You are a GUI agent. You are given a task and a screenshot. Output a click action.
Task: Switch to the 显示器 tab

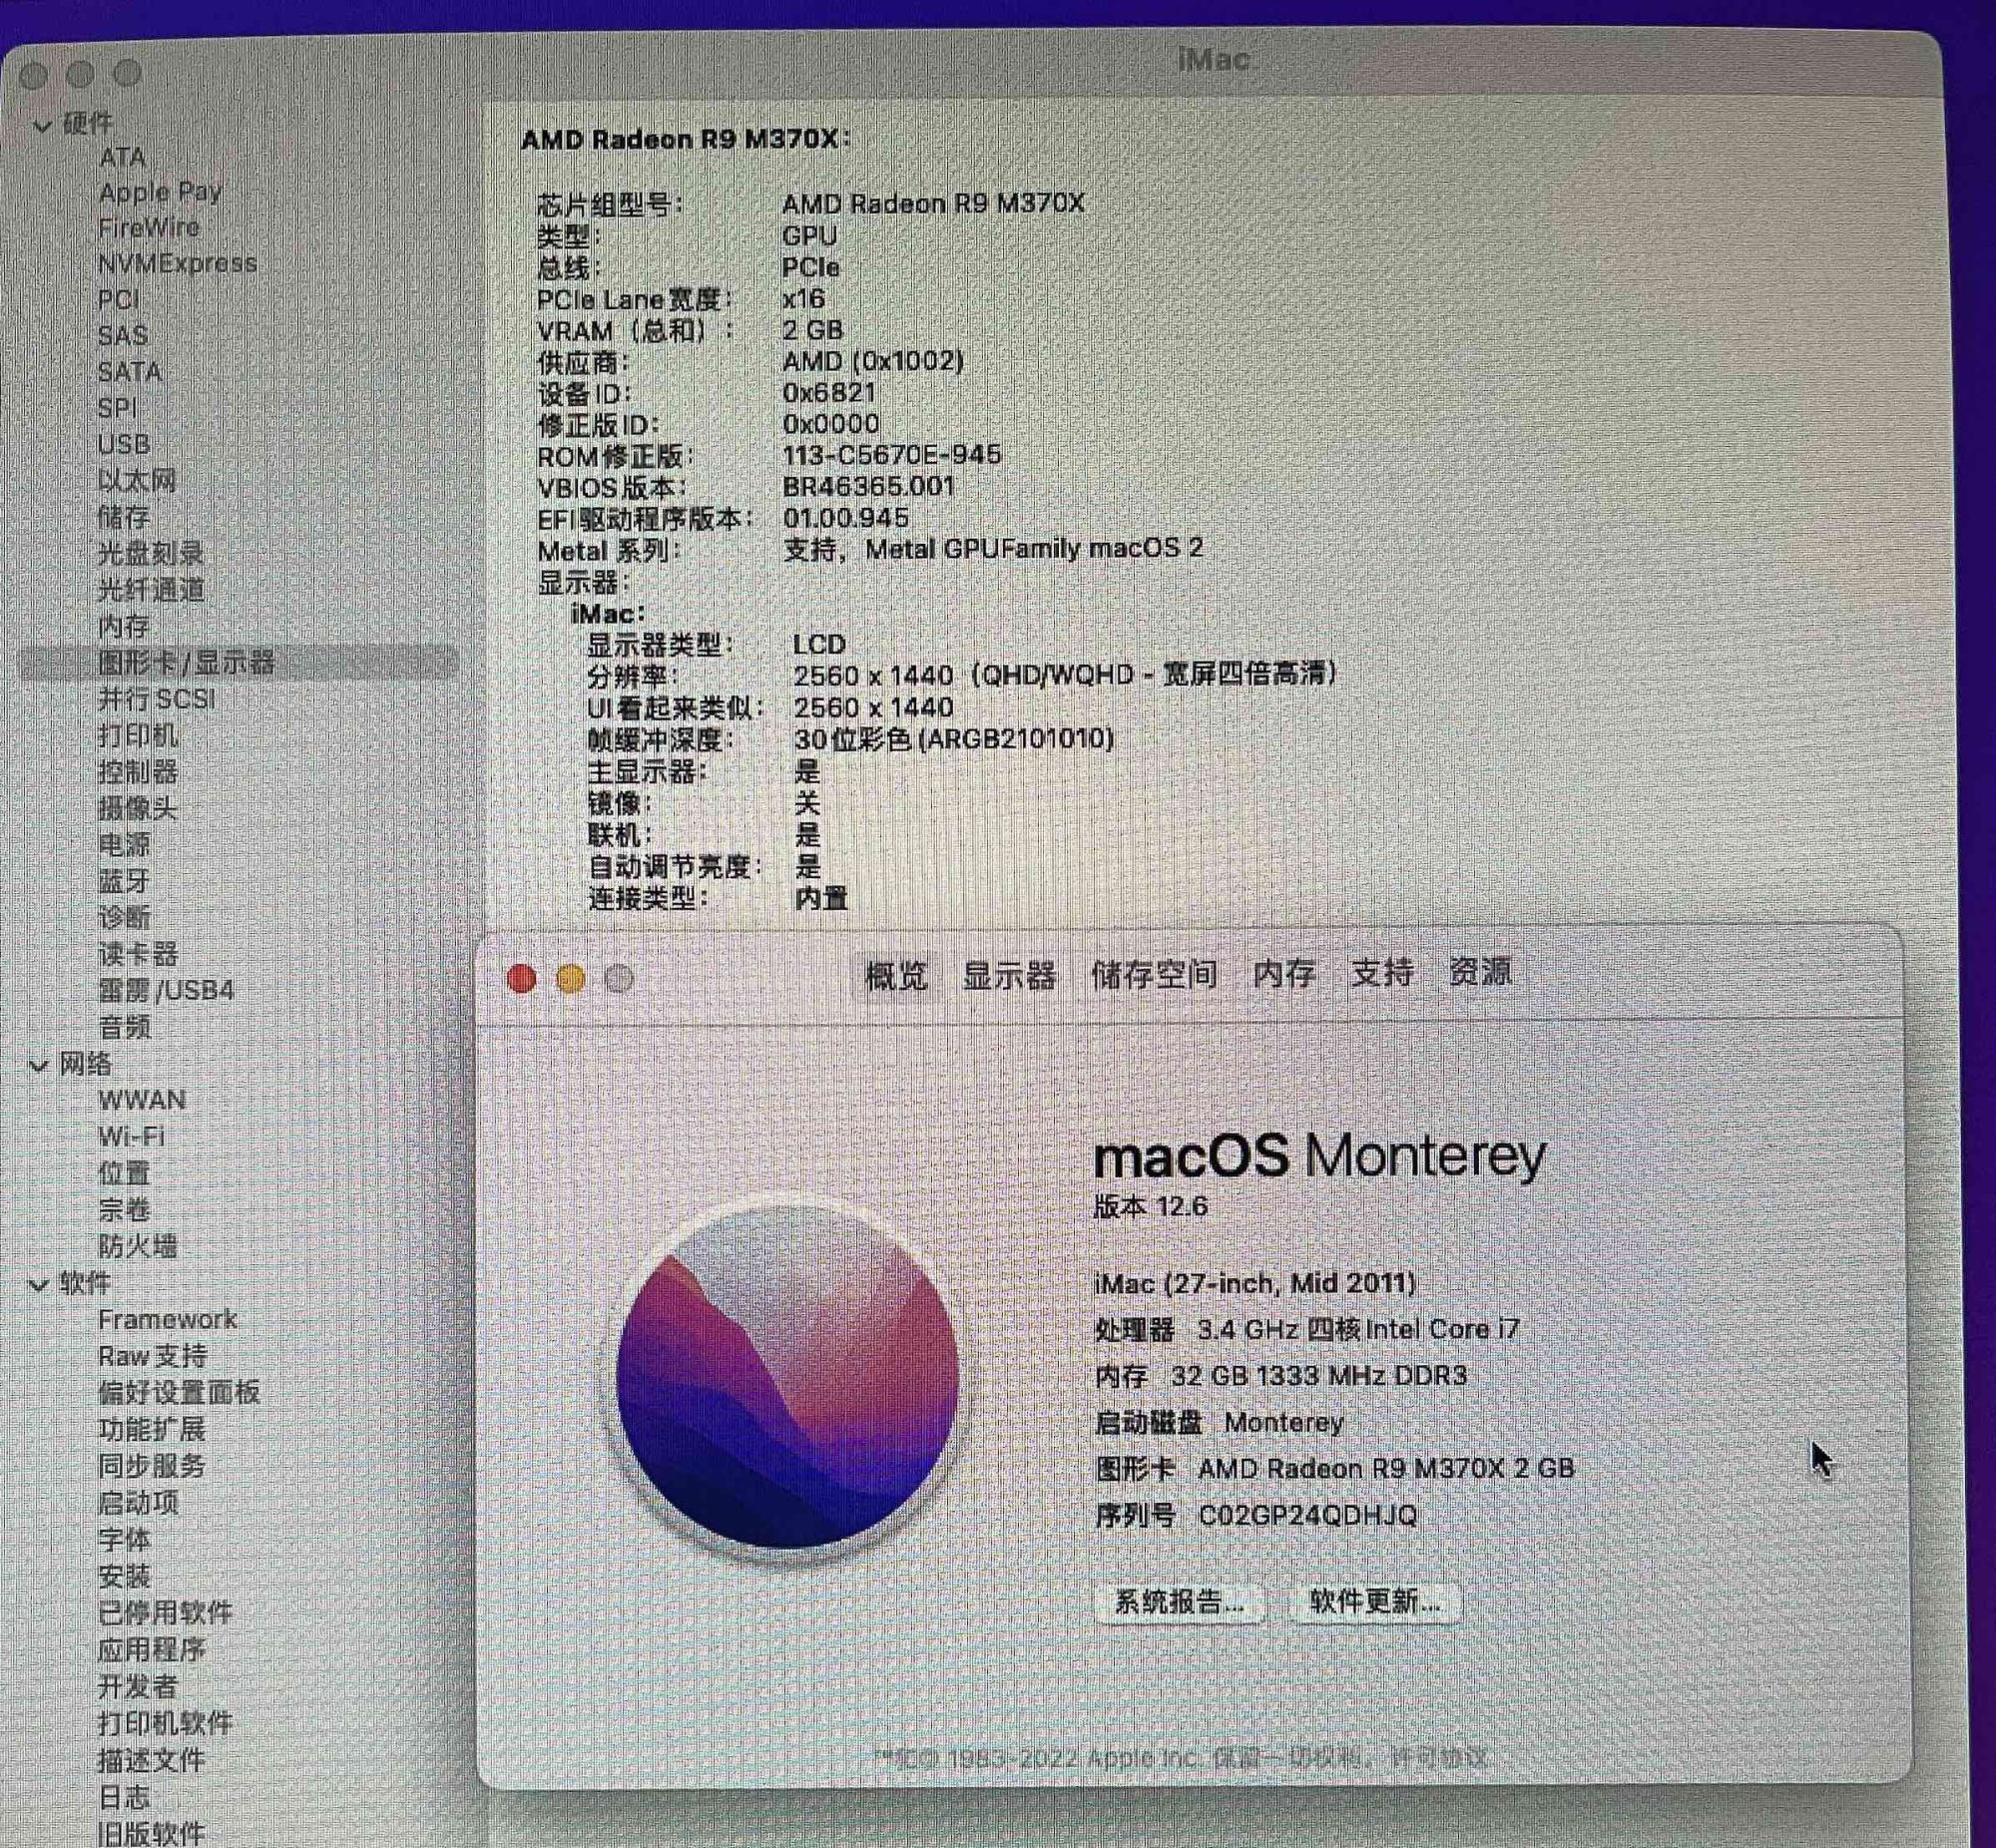[1008, 975]
